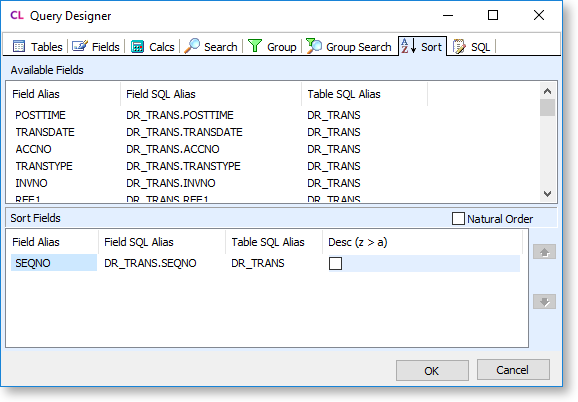Image resolution: width=578 pixels, height=402 pixels.
Task: Select the Search magnifier icon
Action: [192, 46]
